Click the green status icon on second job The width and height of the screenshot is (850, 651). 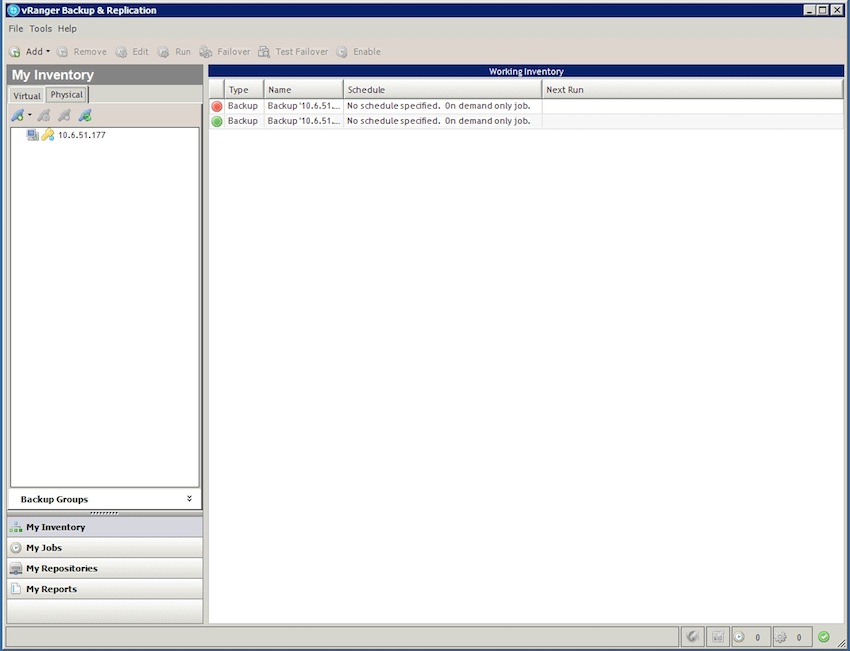217,121
